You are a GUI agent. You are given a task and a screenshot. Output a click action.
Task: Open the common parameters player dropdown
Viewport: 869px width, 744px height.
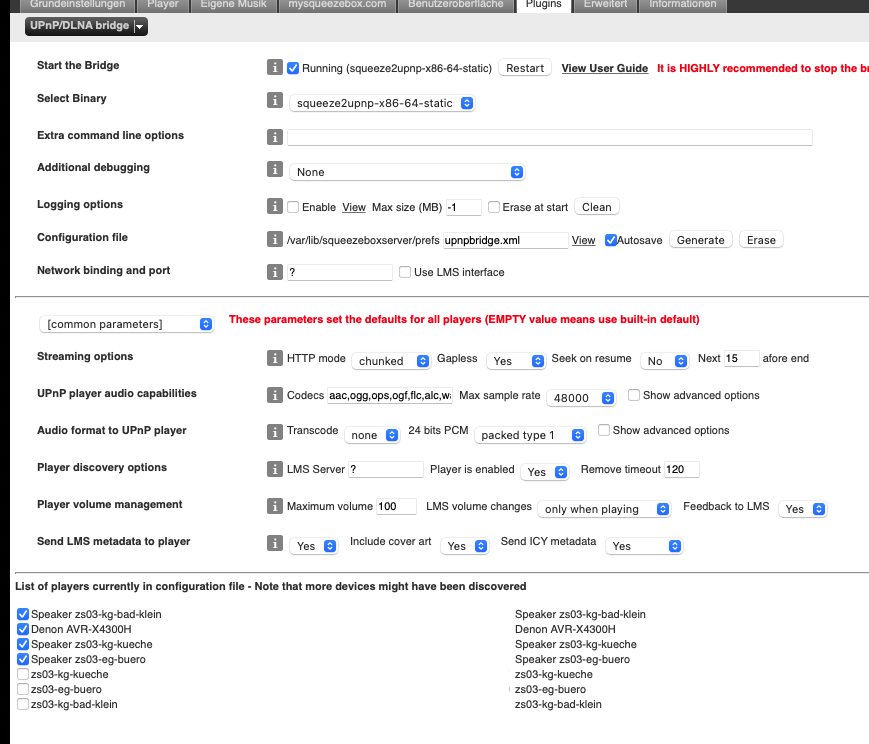pos(126,324)
